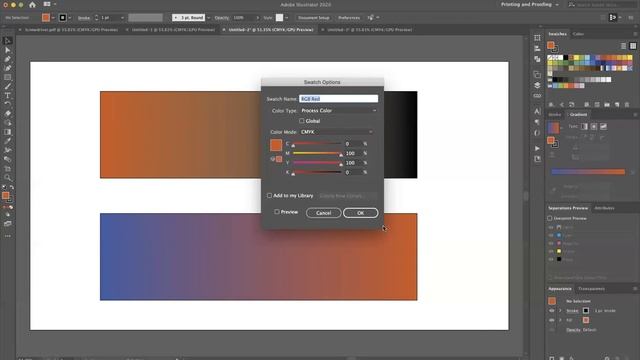
Task: Open the brush definition dropdown
Action: pos(209,18)
